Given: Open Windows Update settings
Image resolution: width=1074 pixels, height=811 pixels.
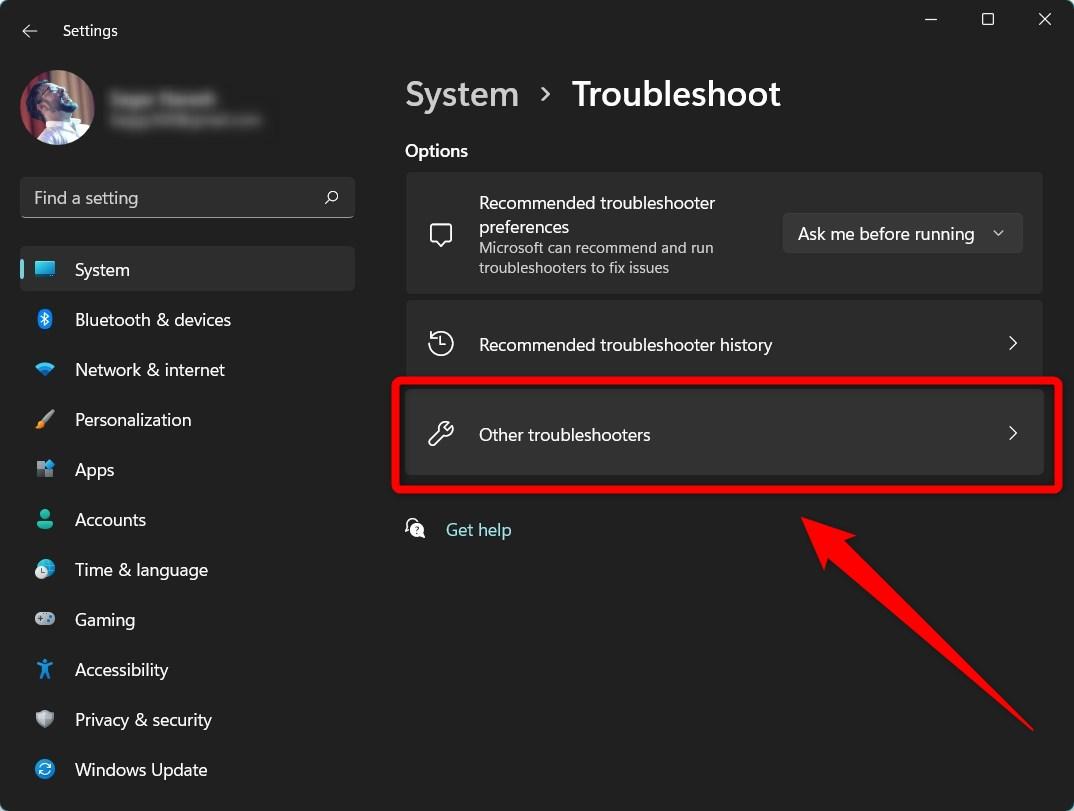Looking at the screenshot, I should point(141,769).
